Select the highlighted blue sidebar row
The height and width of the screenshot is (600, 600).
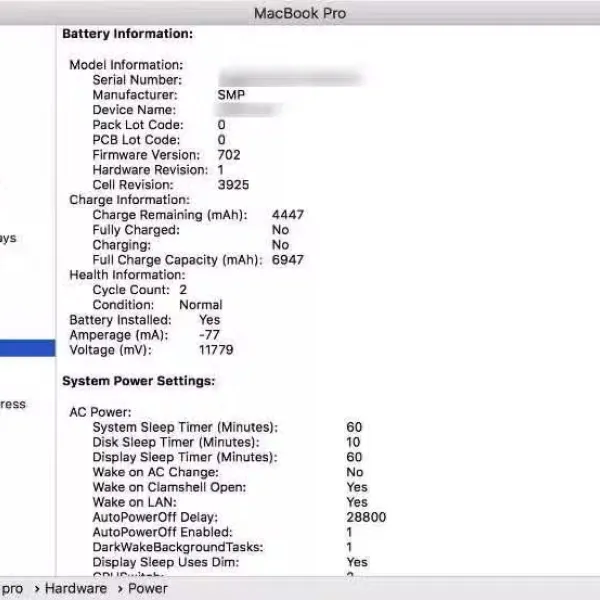tap(28, 348)
